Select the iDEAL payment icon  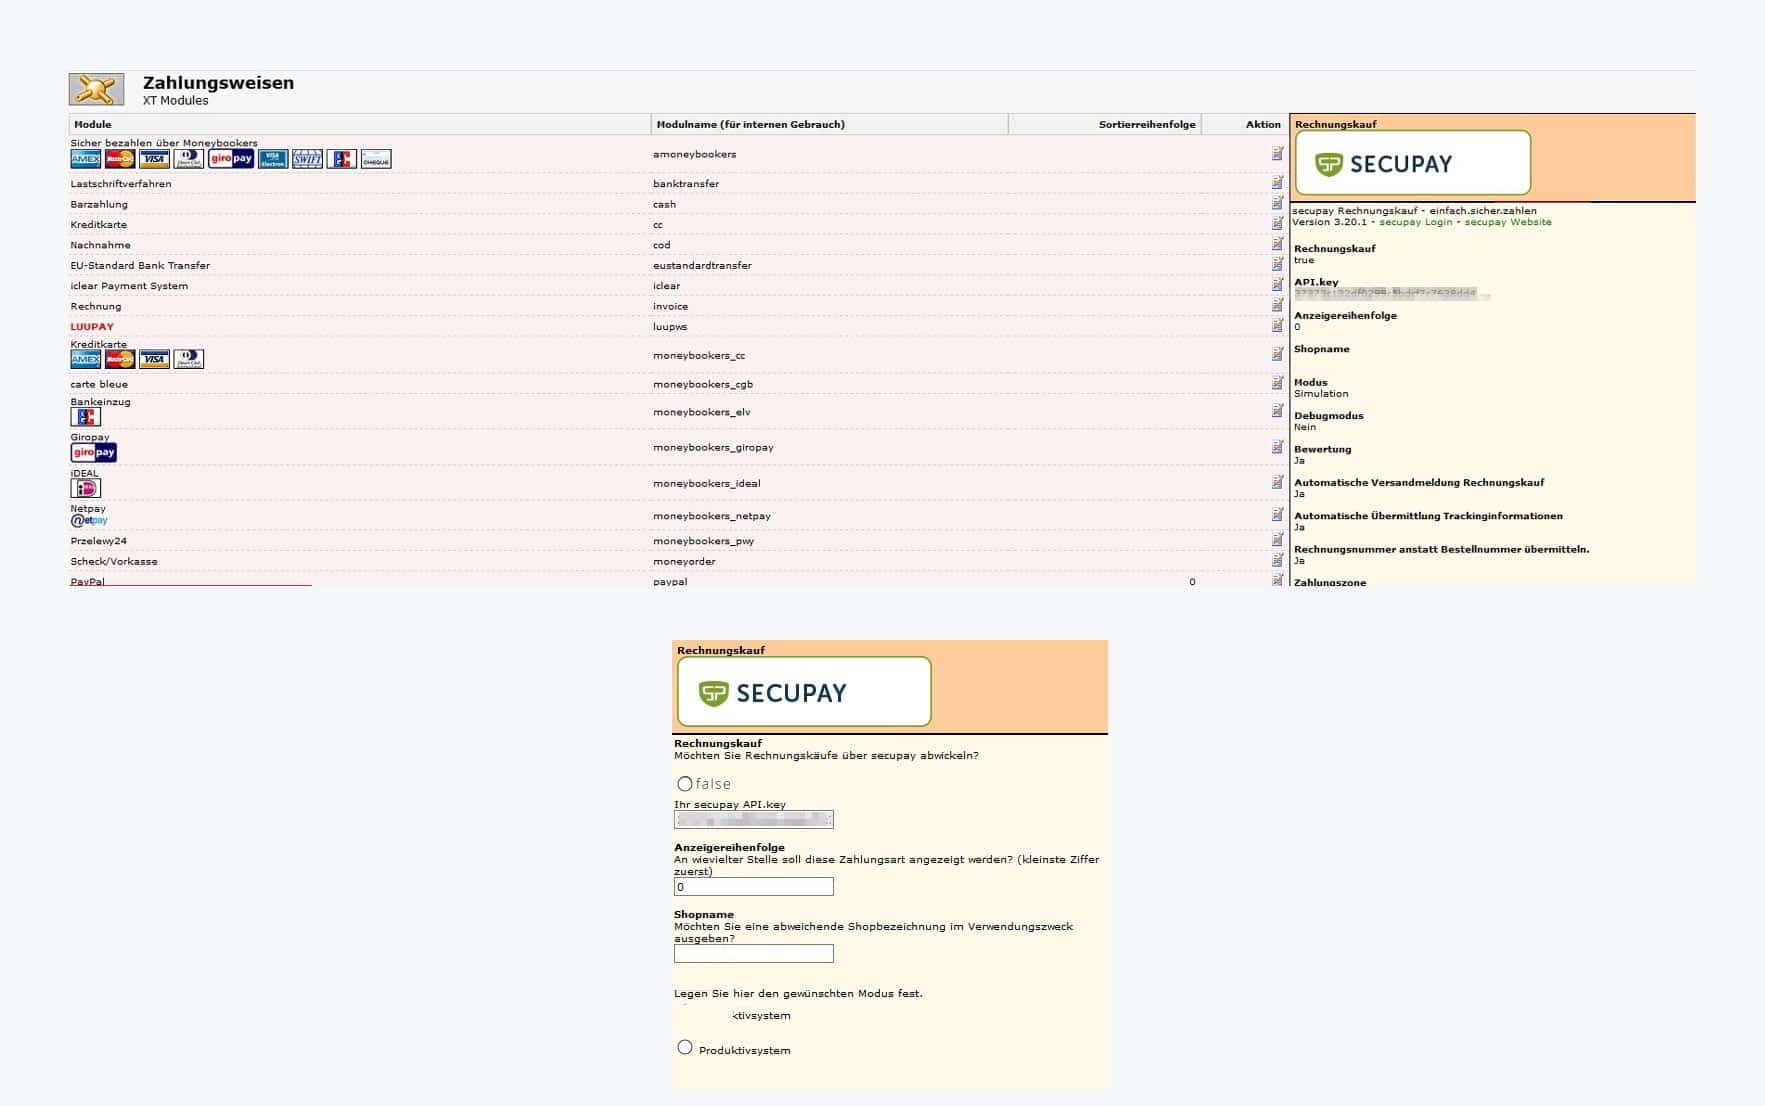pyautogui.click(x=85, y=487)
